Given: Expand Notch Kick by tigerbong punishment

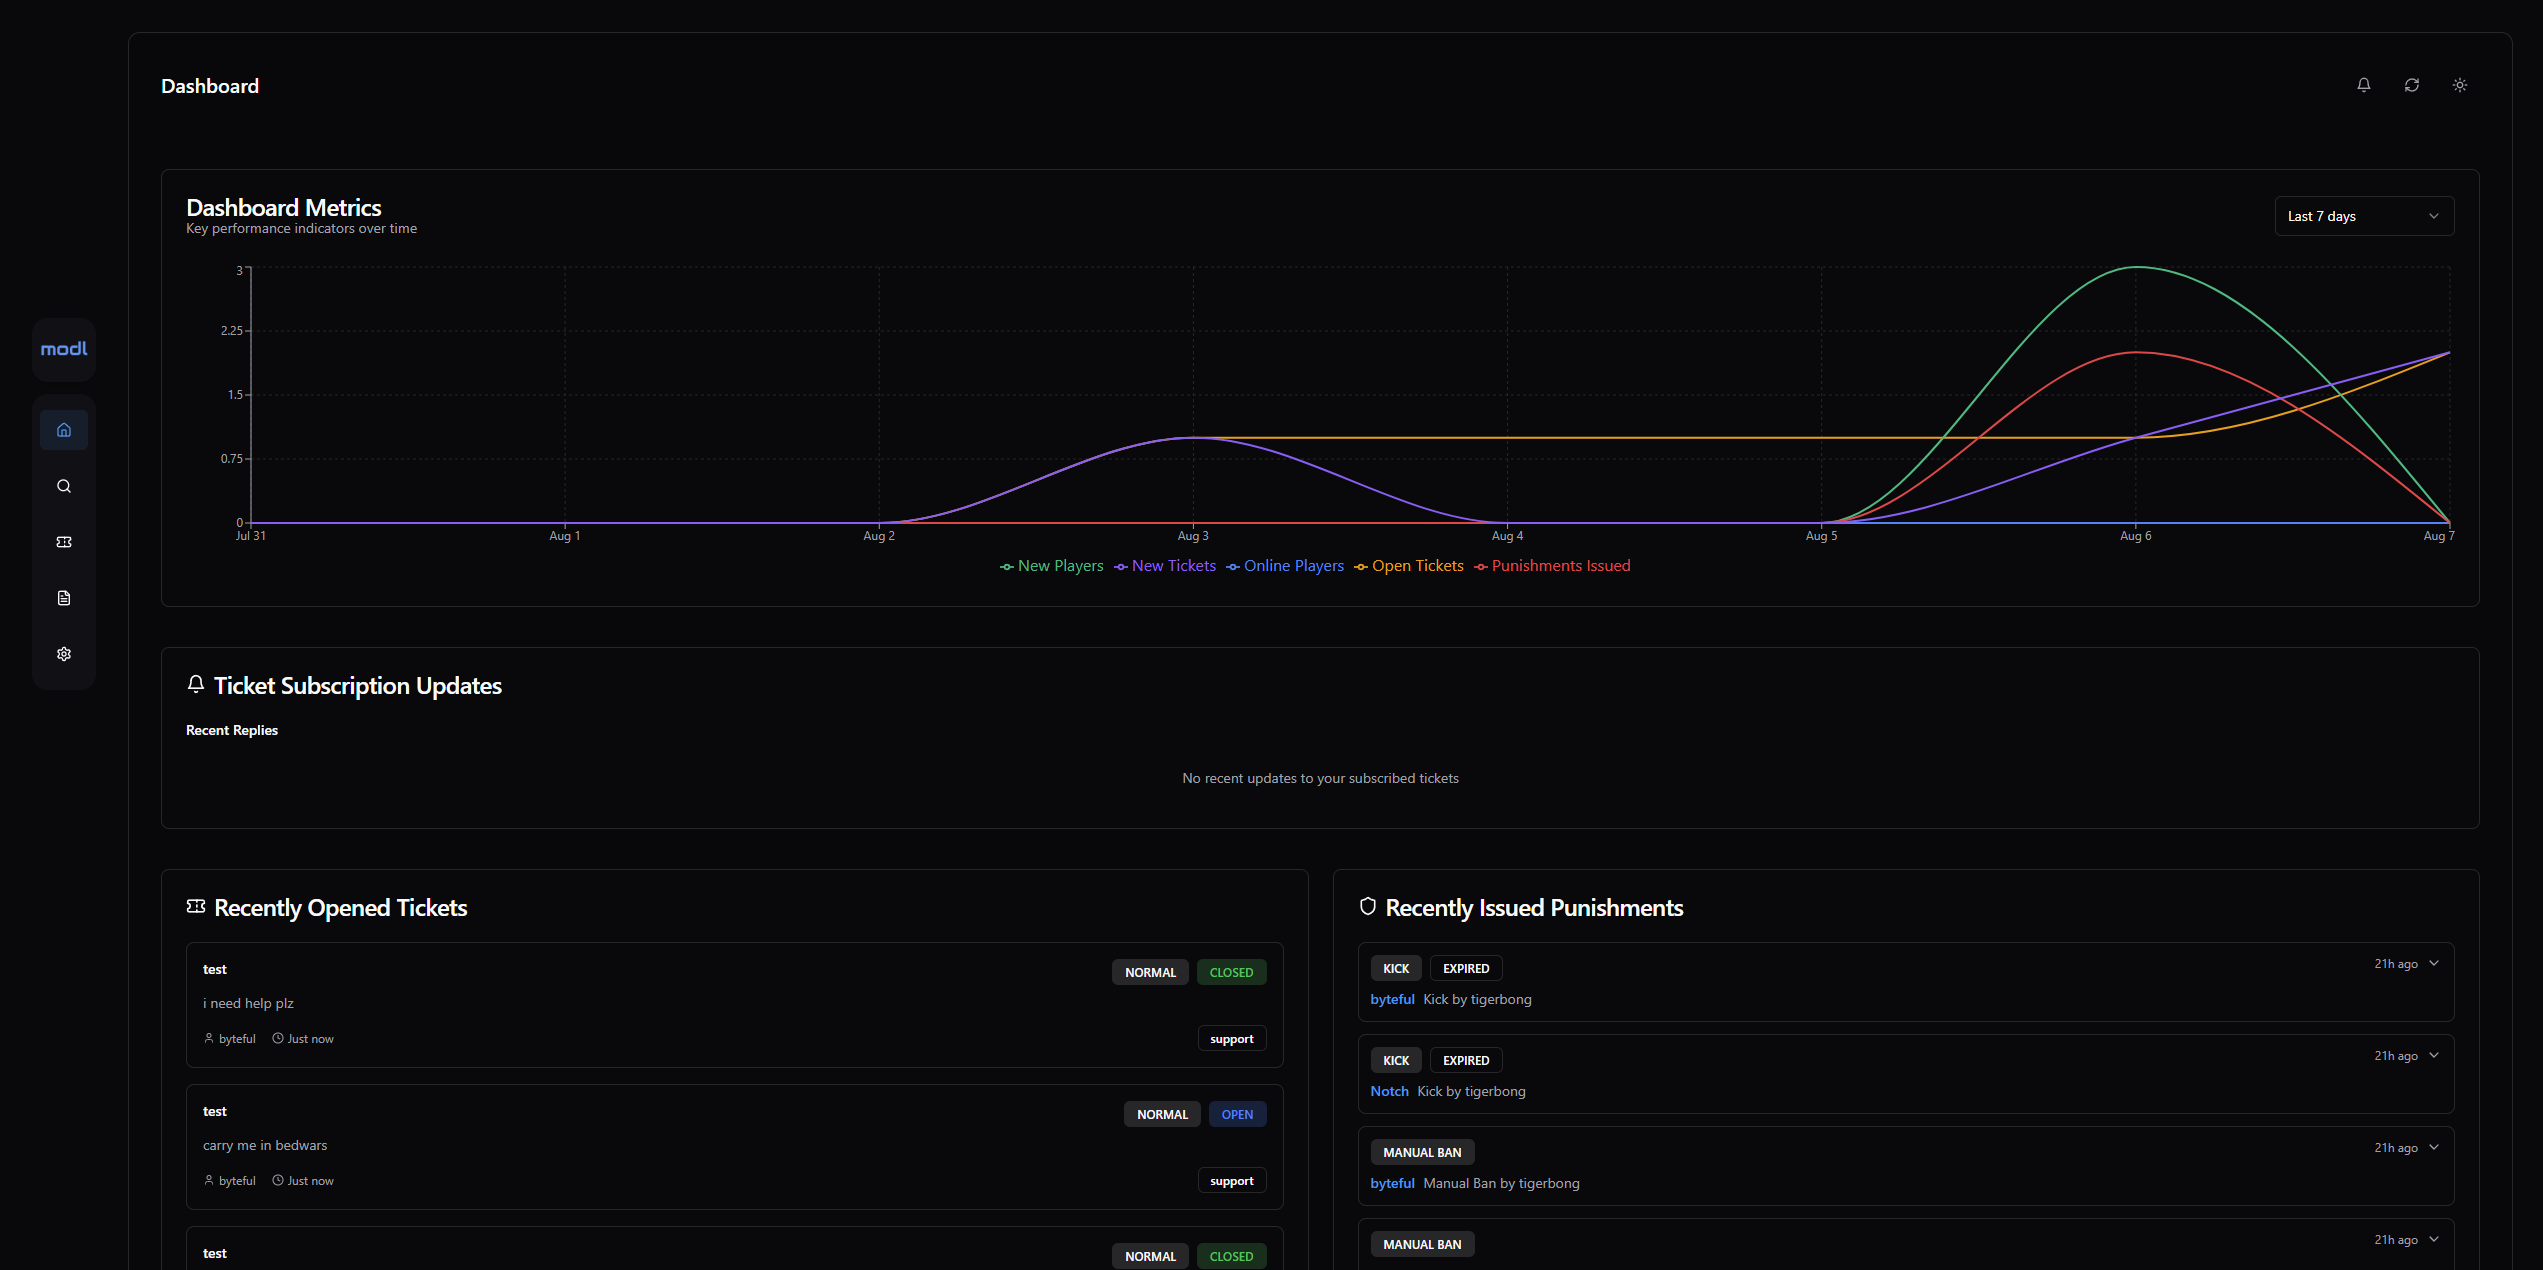Looking at the screenshot, I should tap(2434, 1056).
